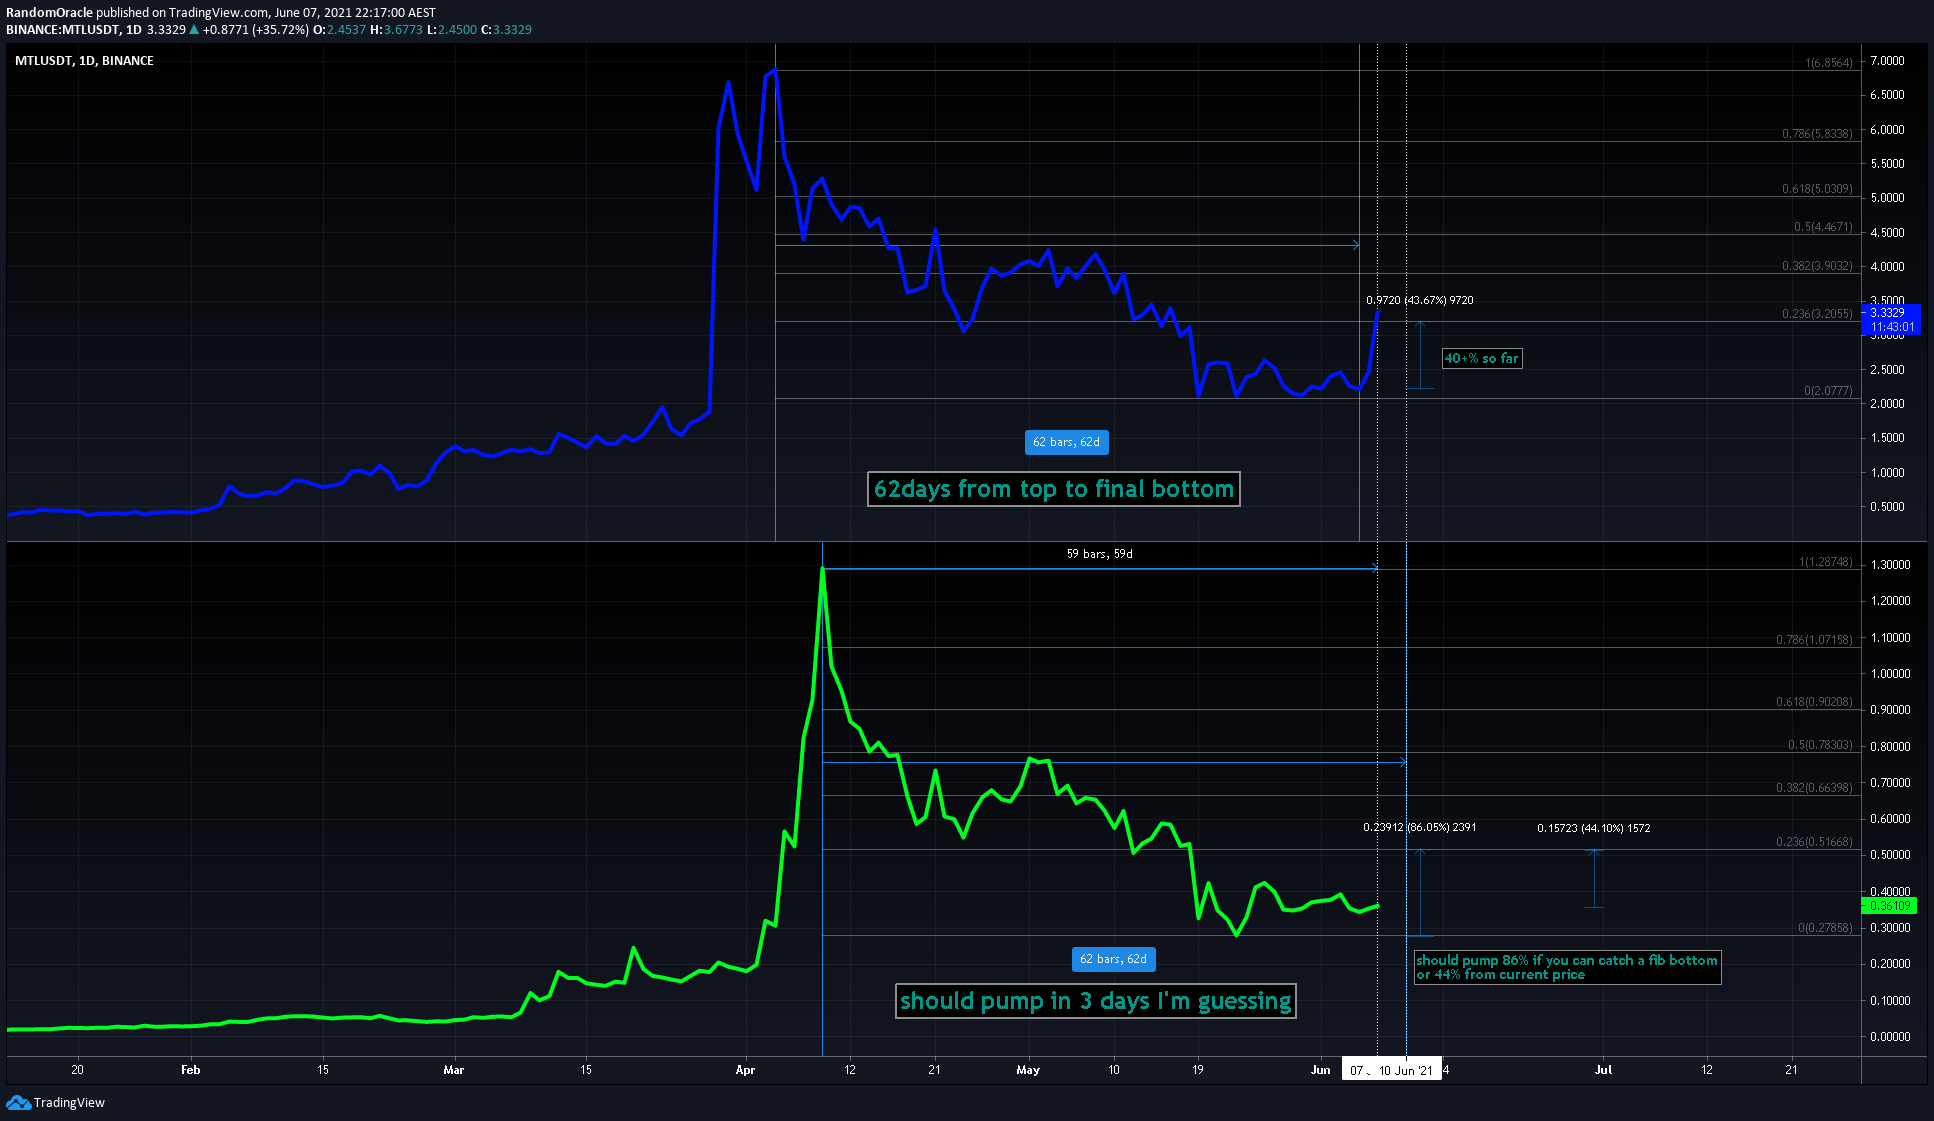Click the 0.618(5.0309) Fibonacci level label

point(1817,189)
